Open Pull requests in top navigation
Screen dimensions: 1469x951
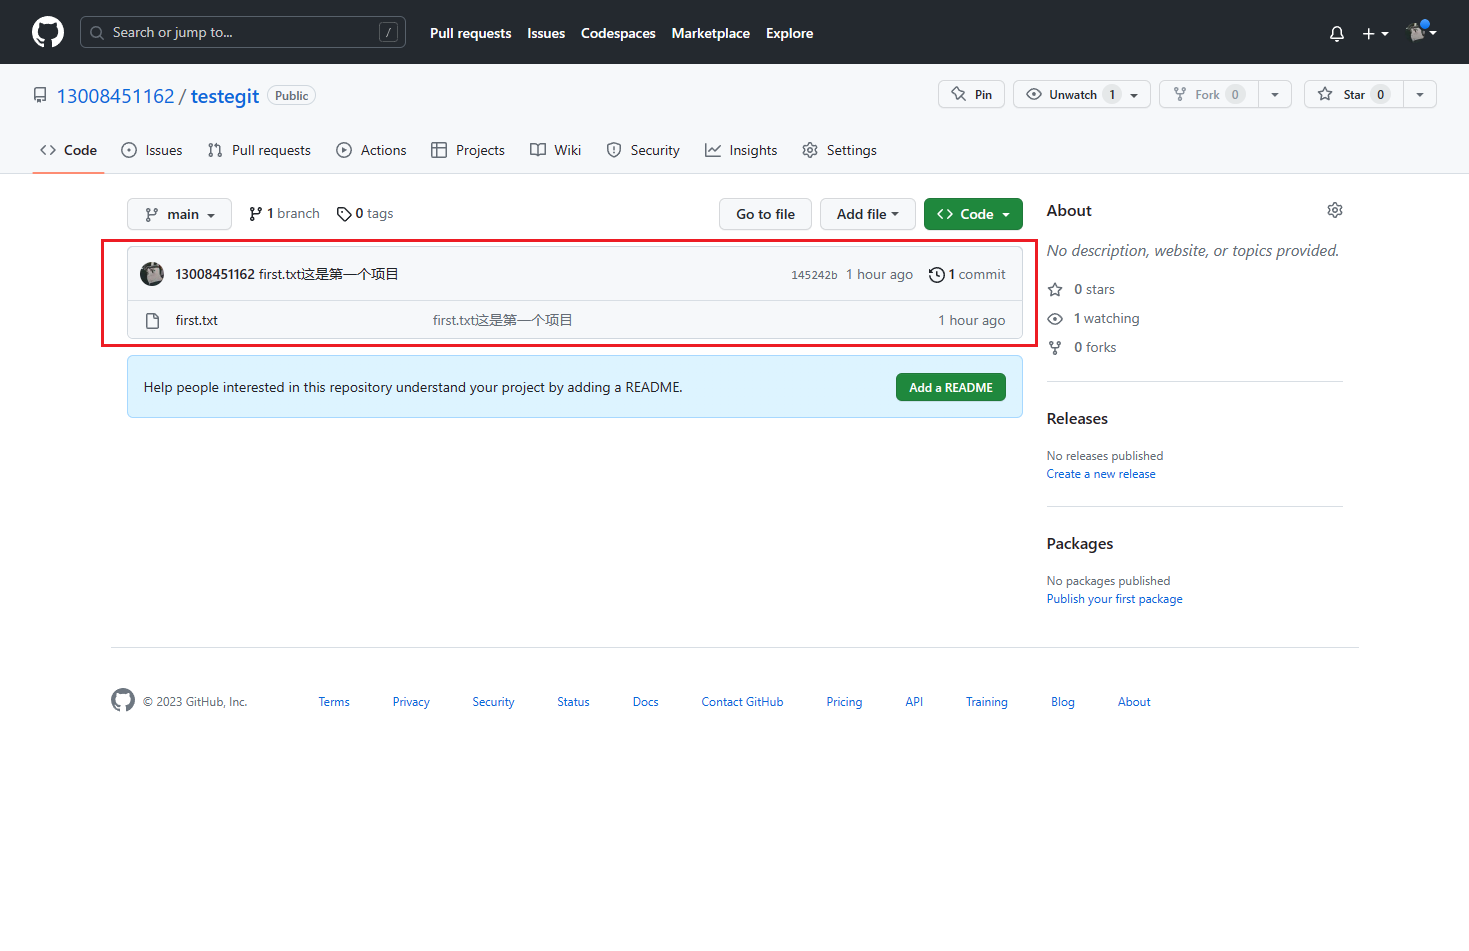pos(470,33)
